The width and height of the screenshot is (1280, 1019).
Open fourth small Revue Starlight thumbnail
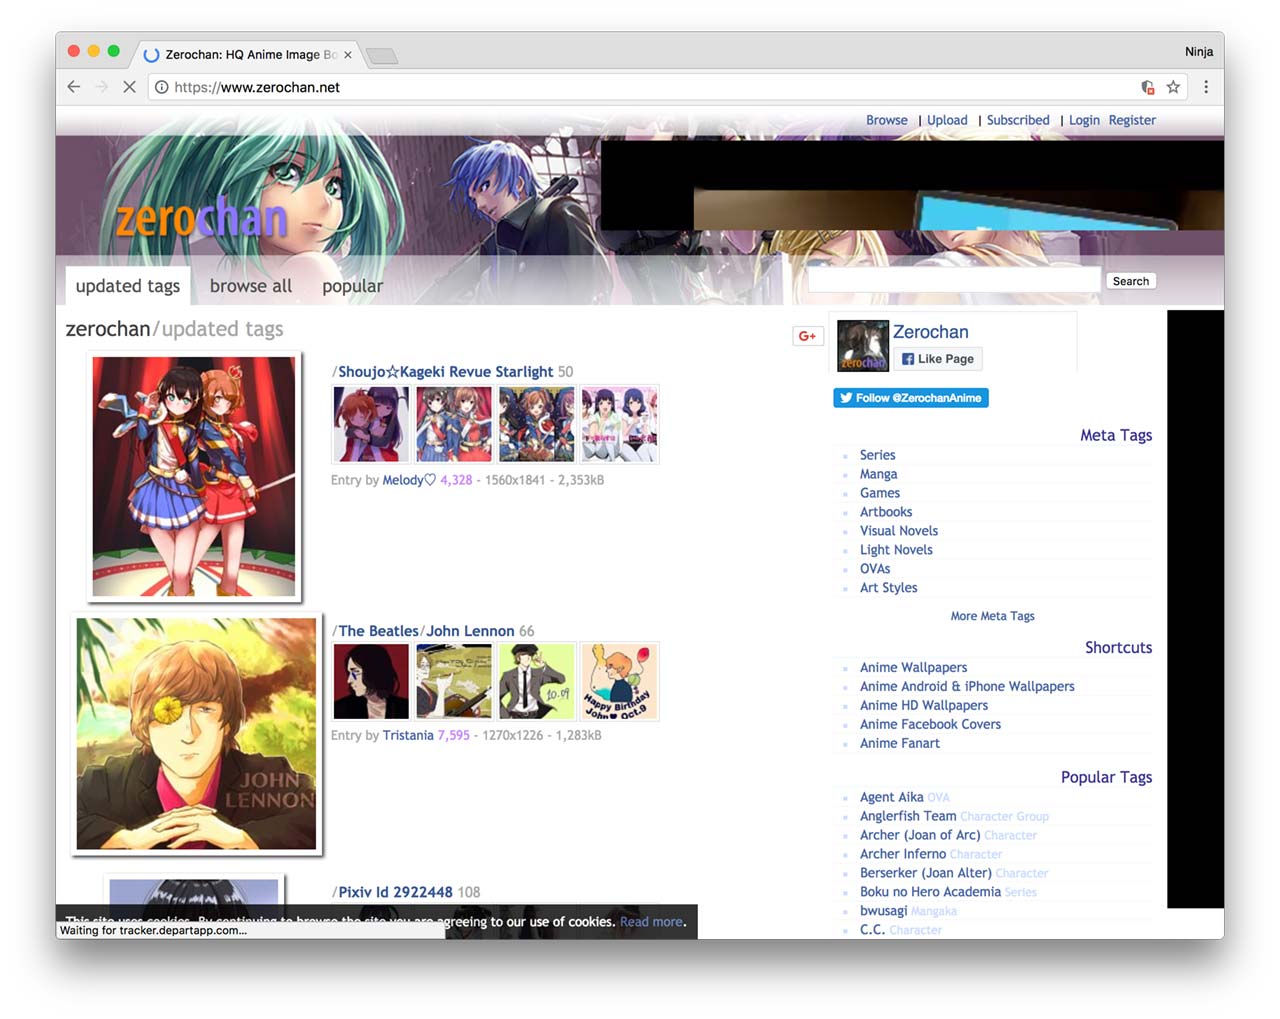620,425
